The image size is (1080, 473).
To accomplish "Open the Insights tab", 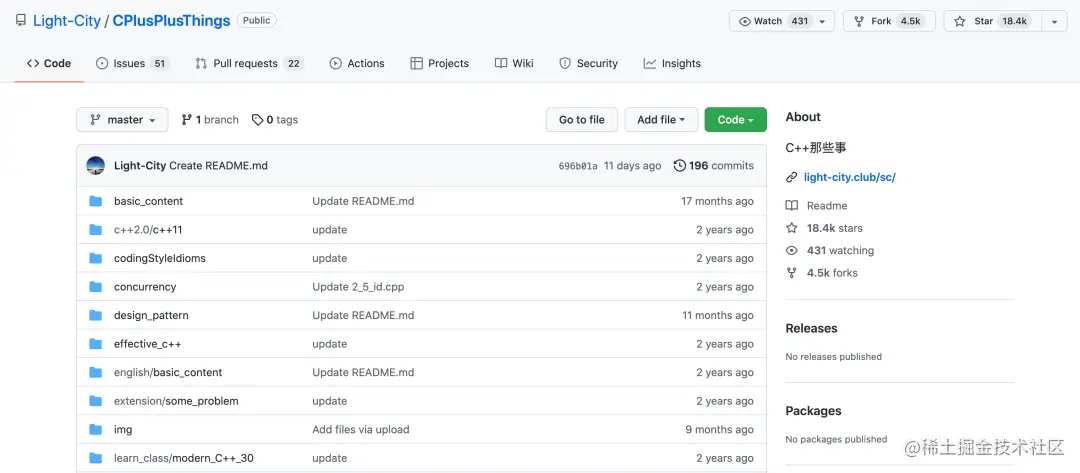I will pyautogui.click(x=672, y=63).
